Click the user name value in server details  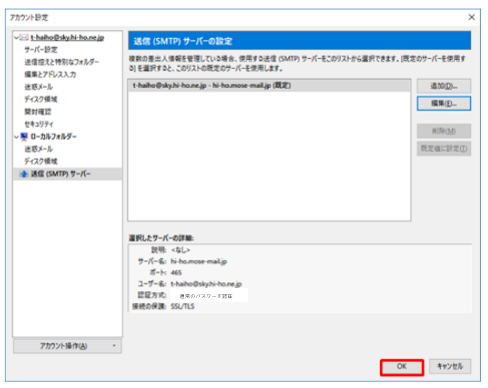point(206,284)
